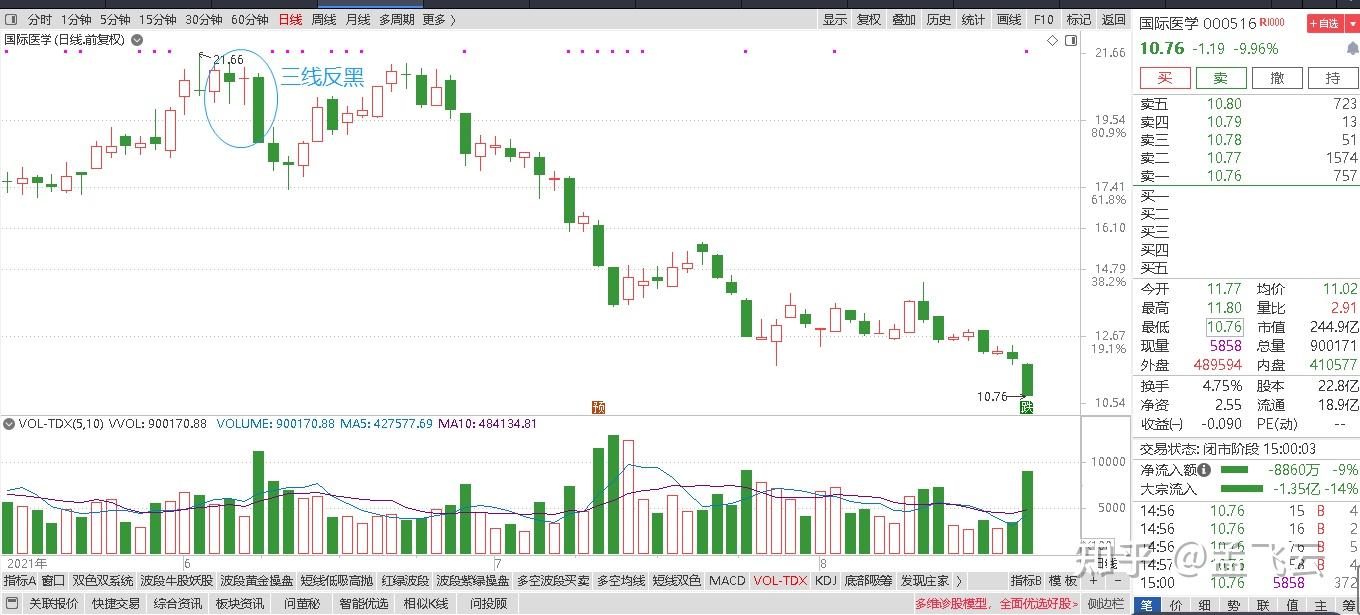Screen dimensions: 1360x615
Task: Switch to 30分钟 period
Action: coord(204,19)
